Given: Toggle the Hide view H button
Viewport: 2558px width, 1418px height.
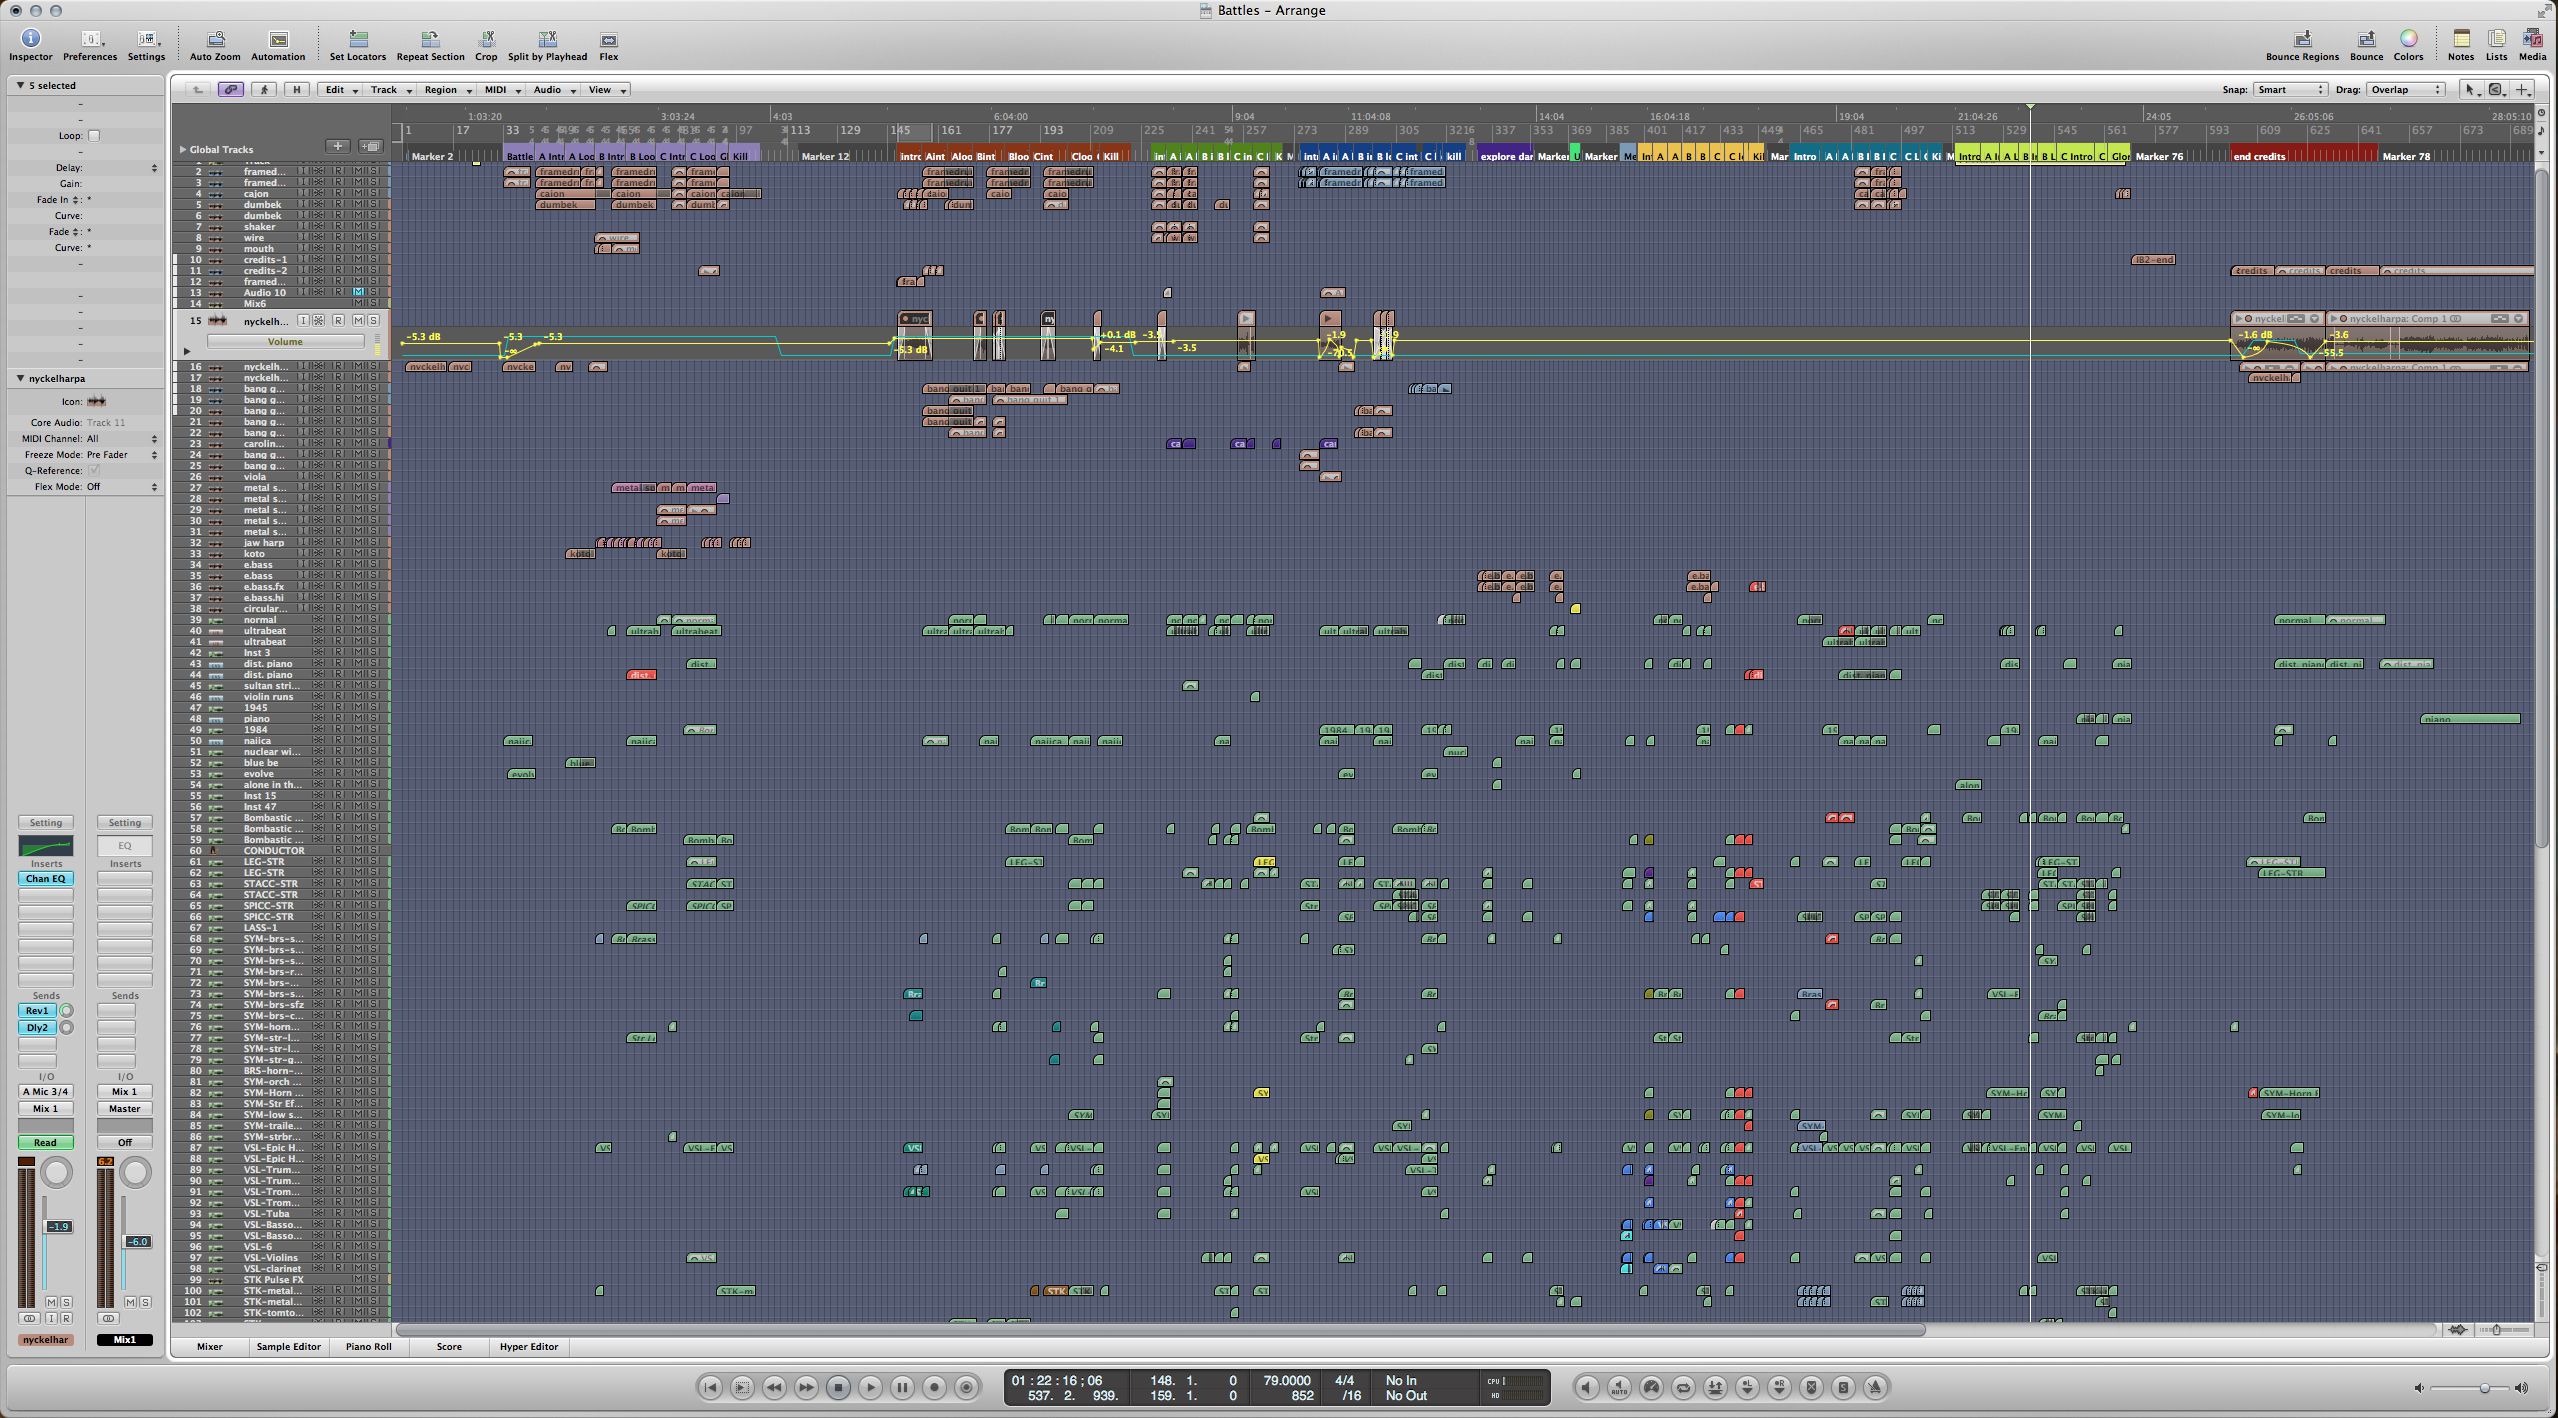Looking at the screenshot, I should pos(296,90).
